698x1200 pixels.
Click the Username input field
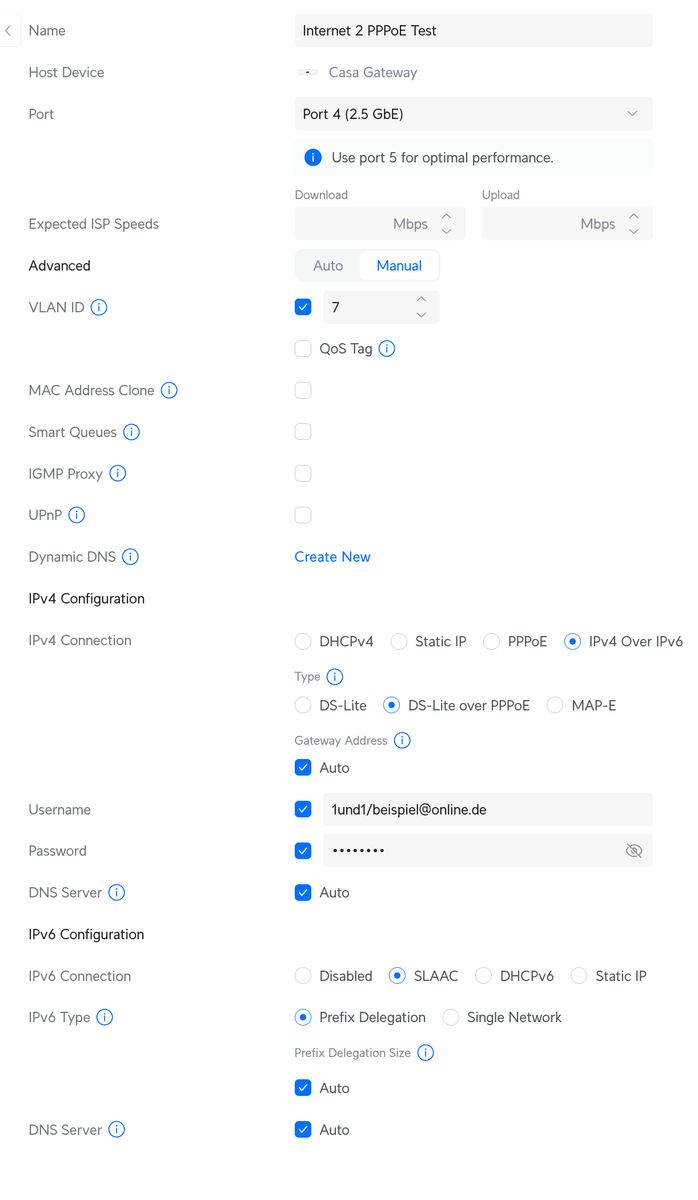pyautogui.click(x=487, y=810)
